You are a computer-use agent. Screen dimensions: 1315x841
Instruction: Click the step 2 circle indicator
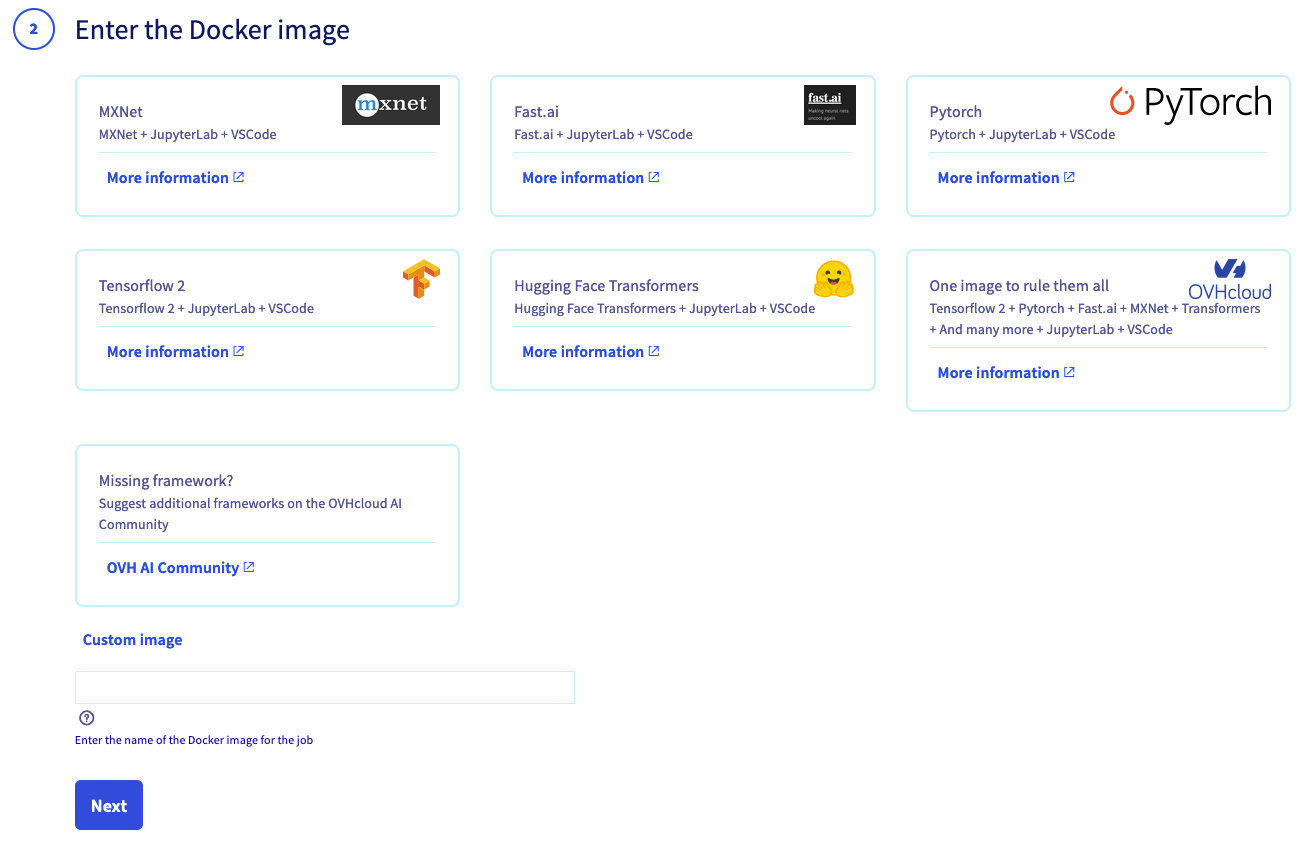[x=33, y=30]
